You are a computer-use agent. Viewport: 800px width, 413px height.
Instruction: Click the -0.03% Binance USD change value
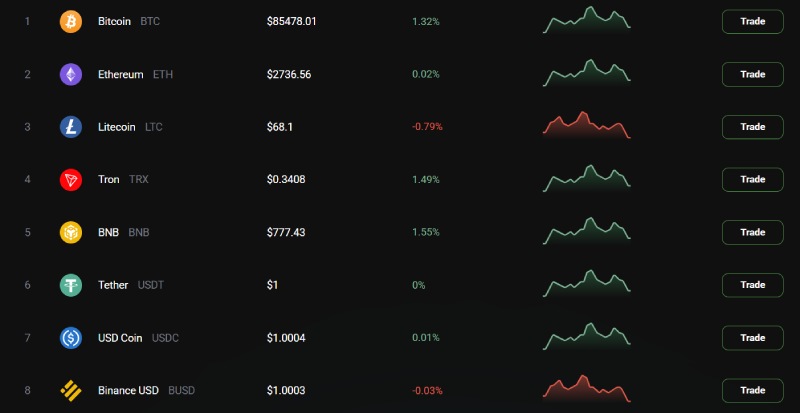tap(428, 391)
